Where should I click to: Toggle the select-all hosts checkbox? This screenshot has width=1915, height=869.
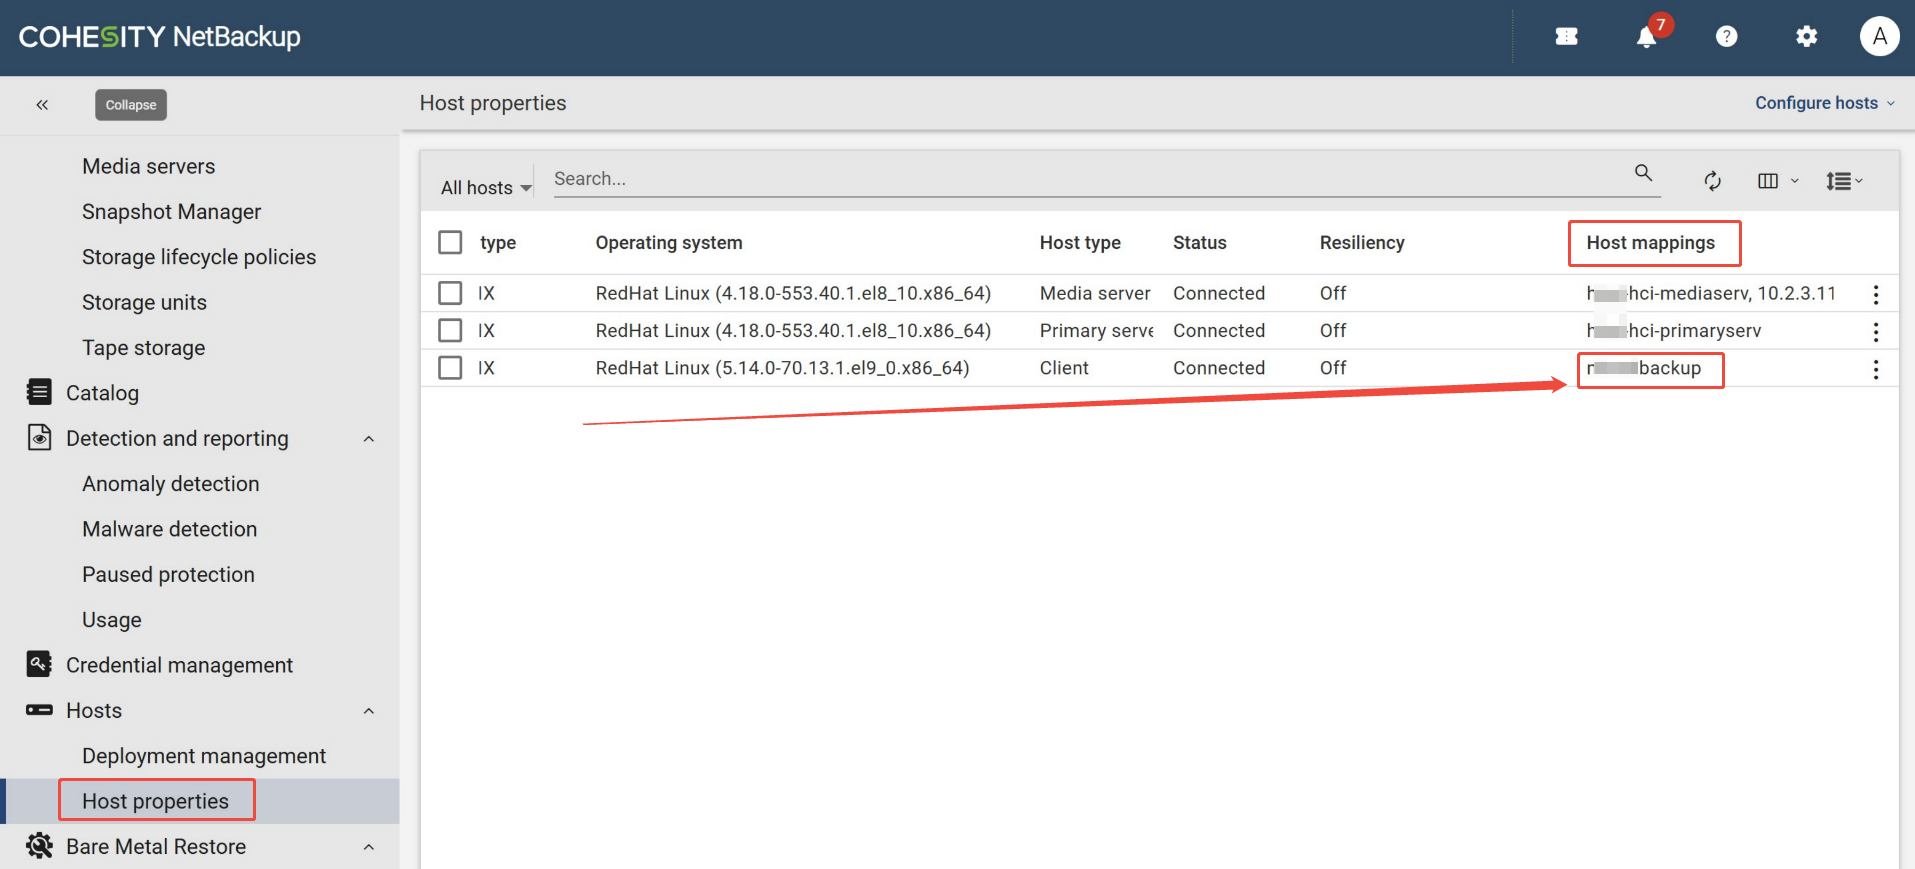[450, 243]
